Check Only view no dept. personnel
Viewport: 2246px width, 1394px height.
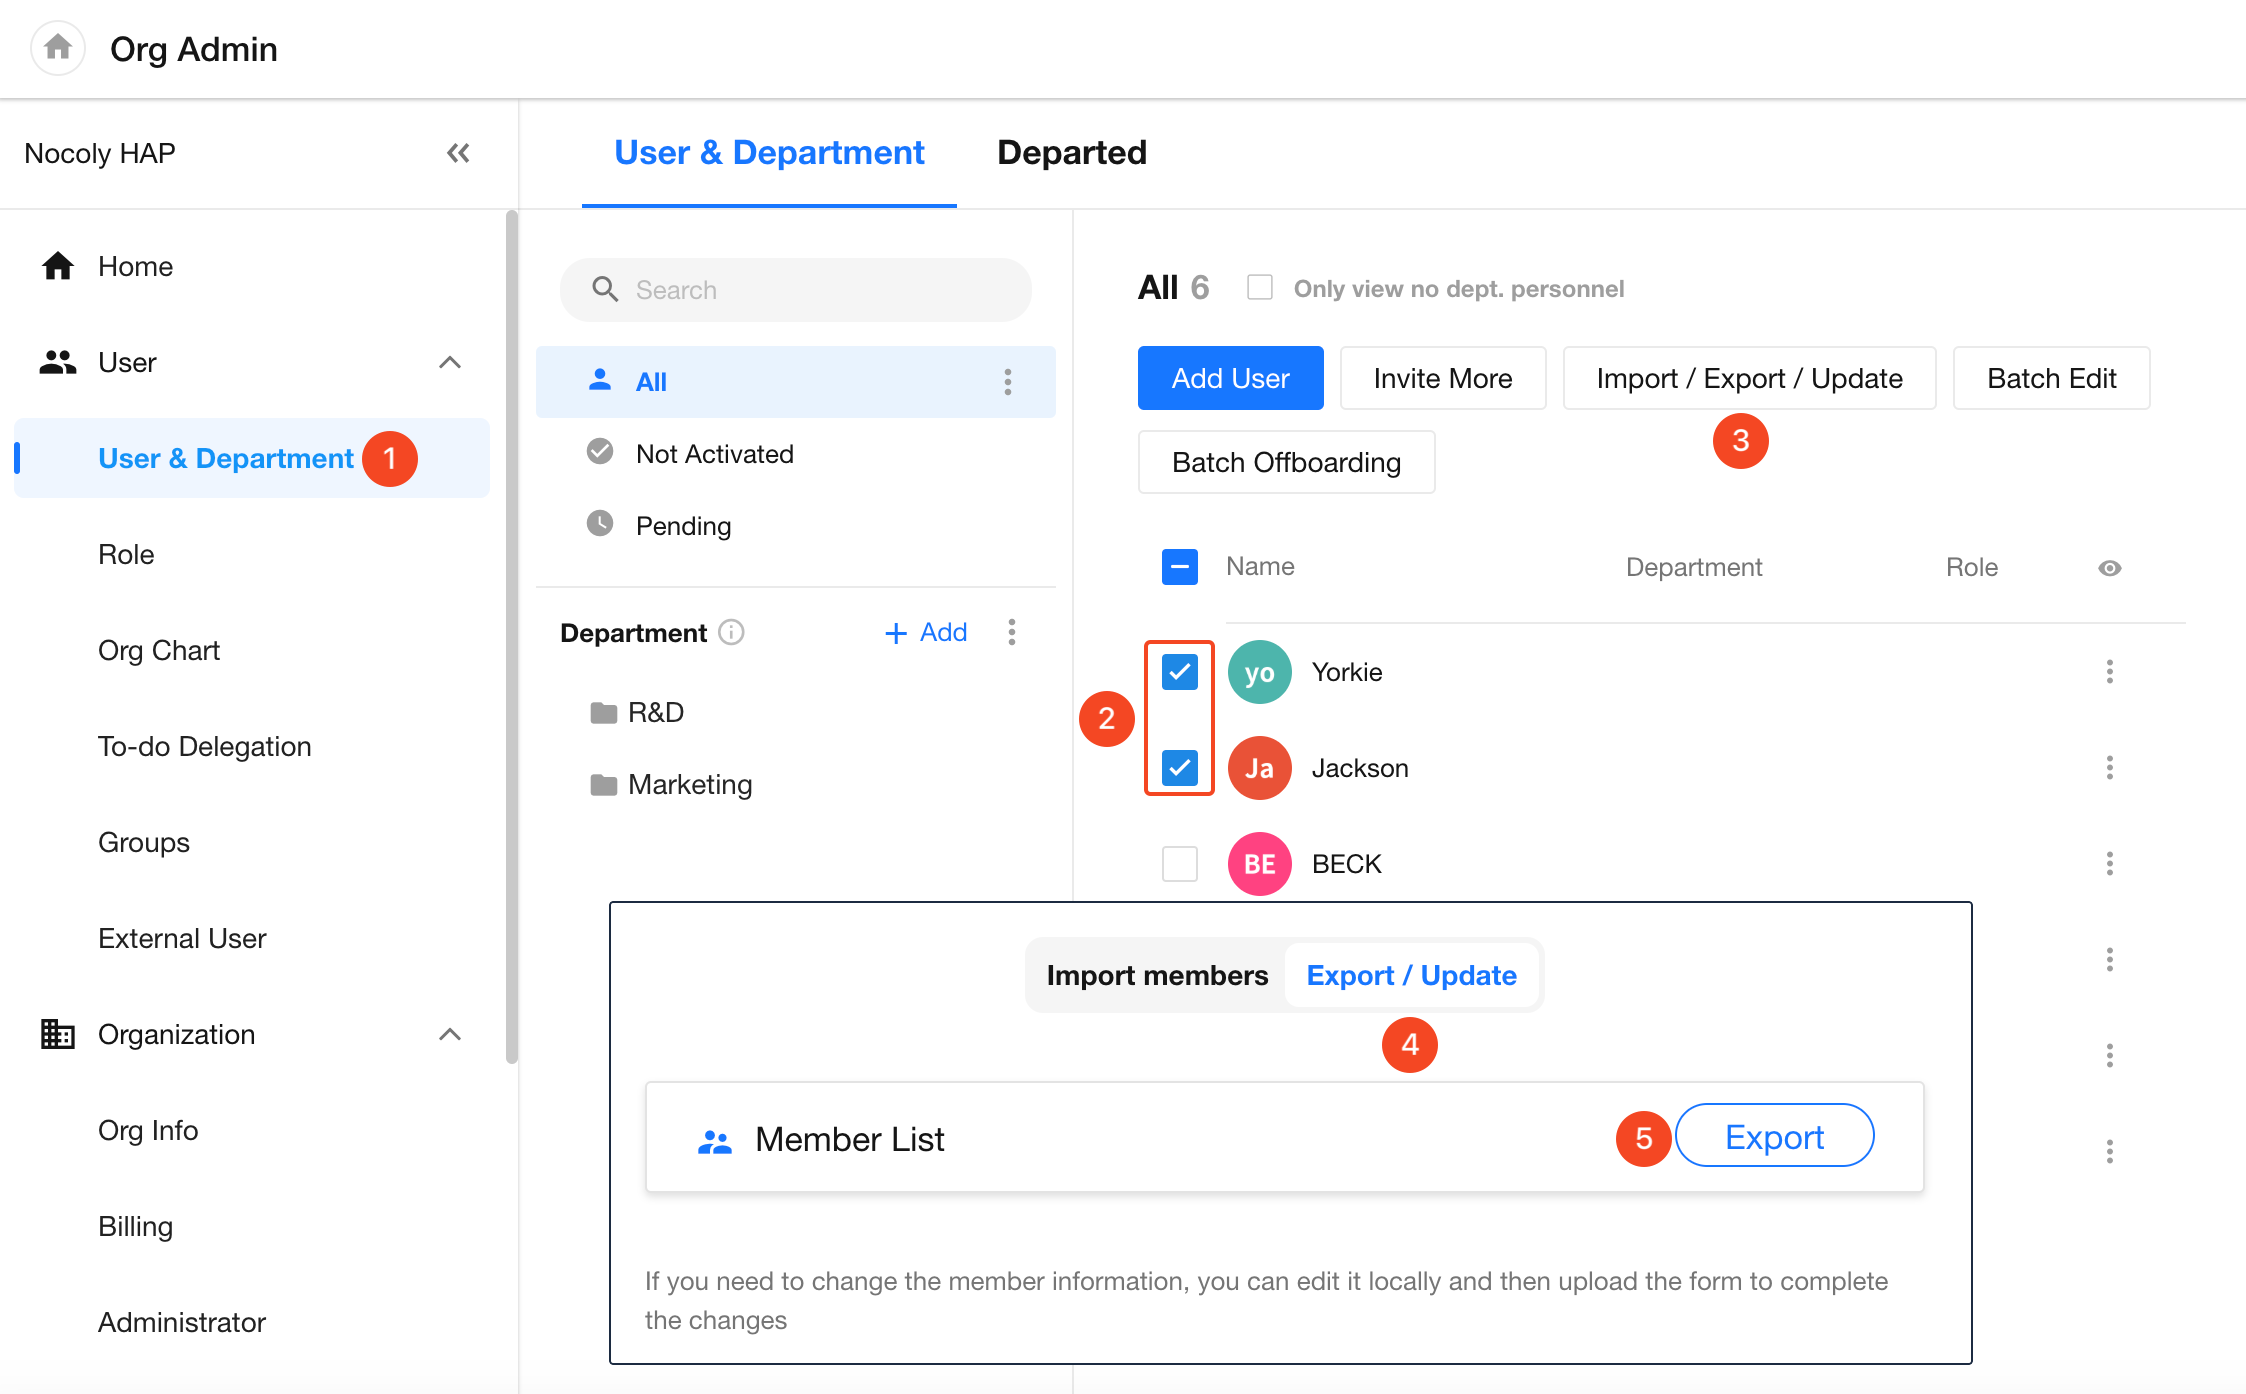pyautogui.click(x=1260, y=288)
